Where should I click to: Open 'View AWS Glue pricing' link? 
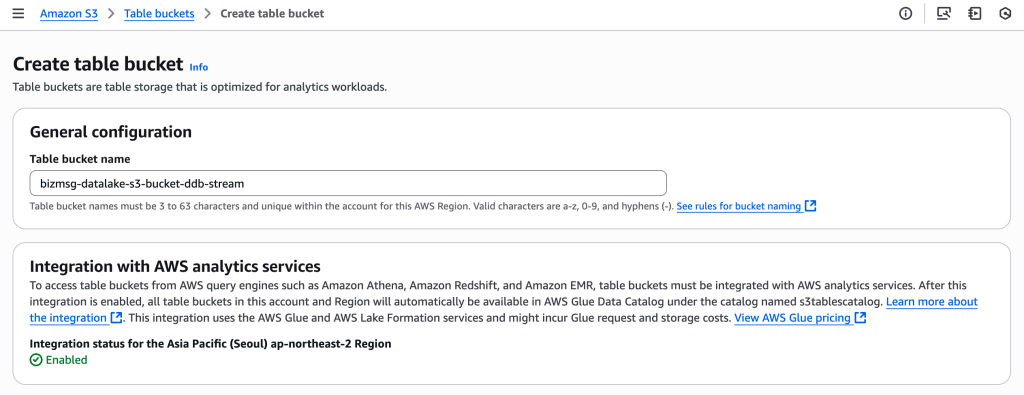793,318
